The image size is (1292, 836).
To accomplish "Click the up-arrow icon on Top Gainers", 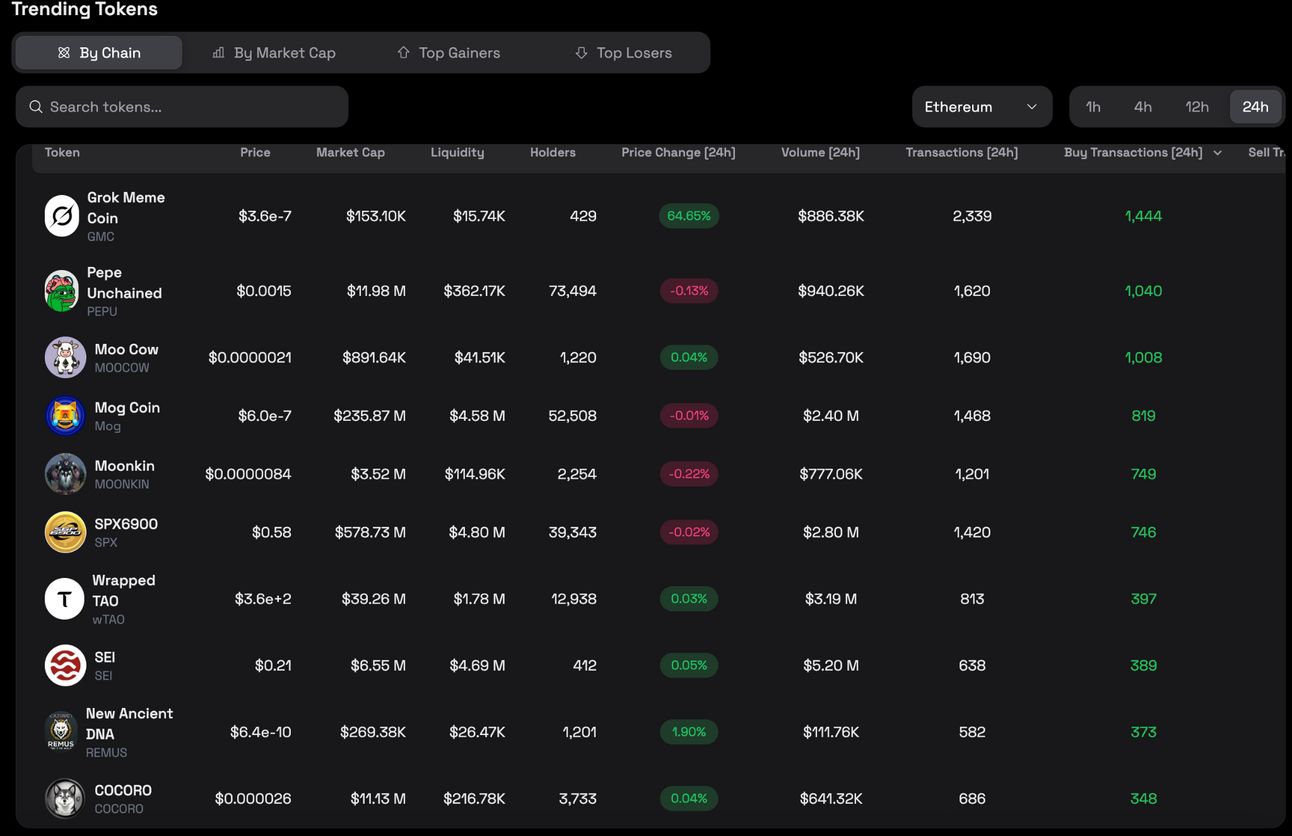I will pyautogui.click(x=404, y=53).
